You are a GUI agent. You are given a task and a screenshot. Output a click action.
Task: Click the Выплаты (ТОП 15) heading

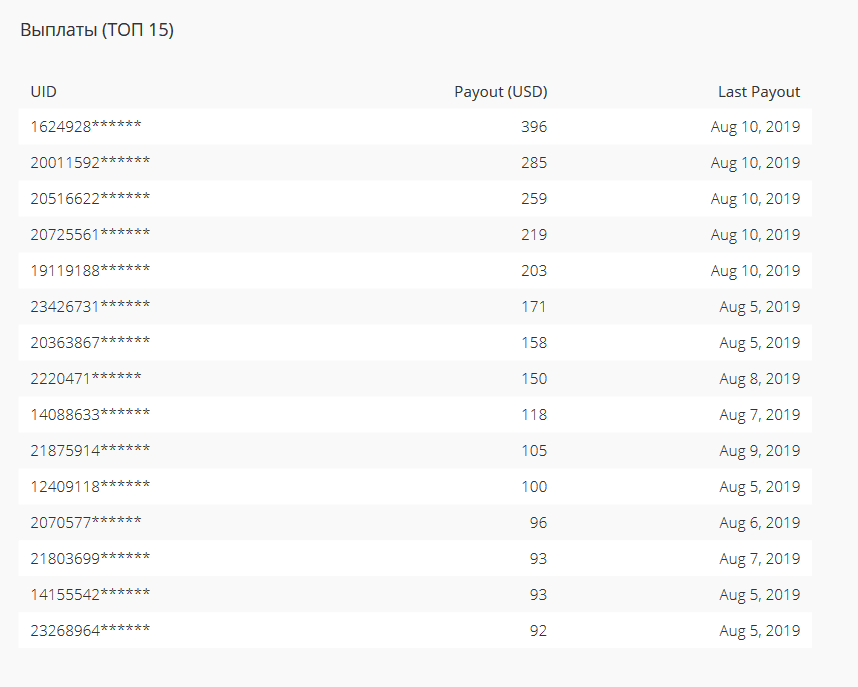tap(97, 30)
